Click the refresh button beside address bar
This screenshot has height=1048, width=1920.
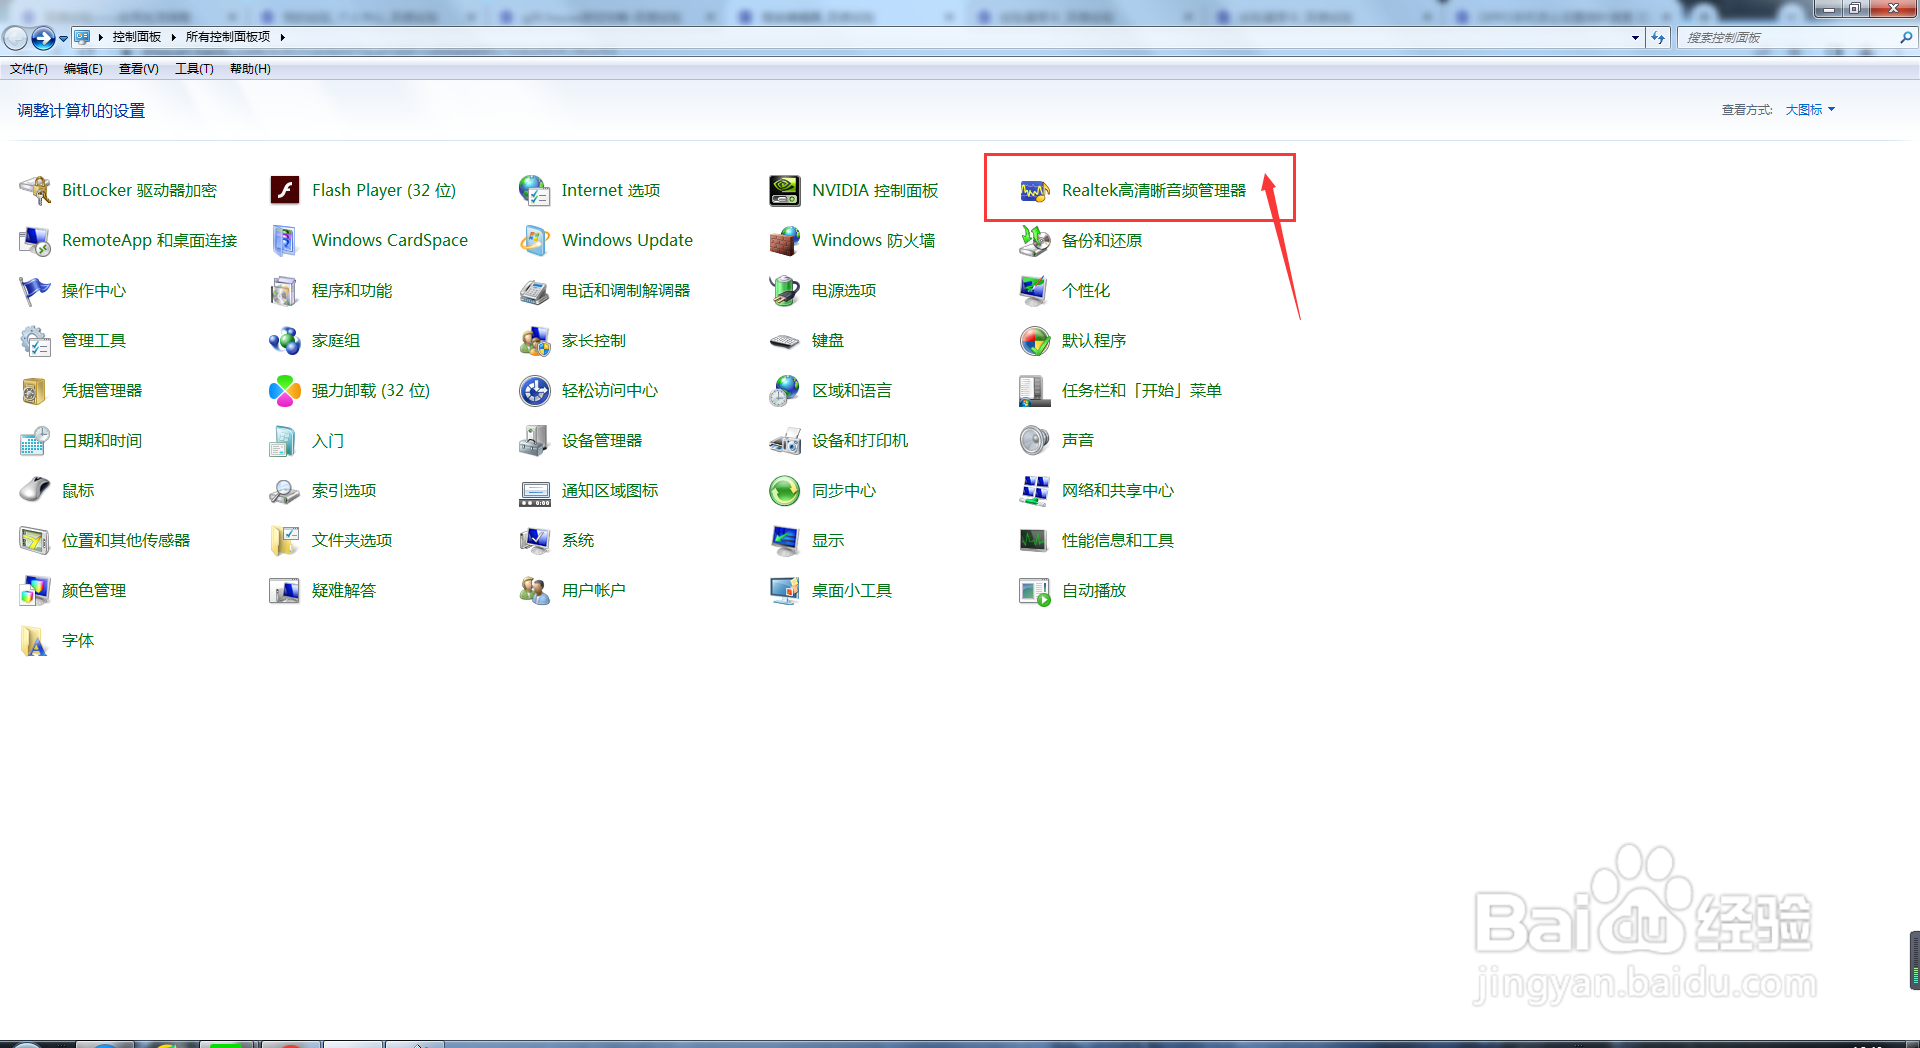pos(1658,37)
